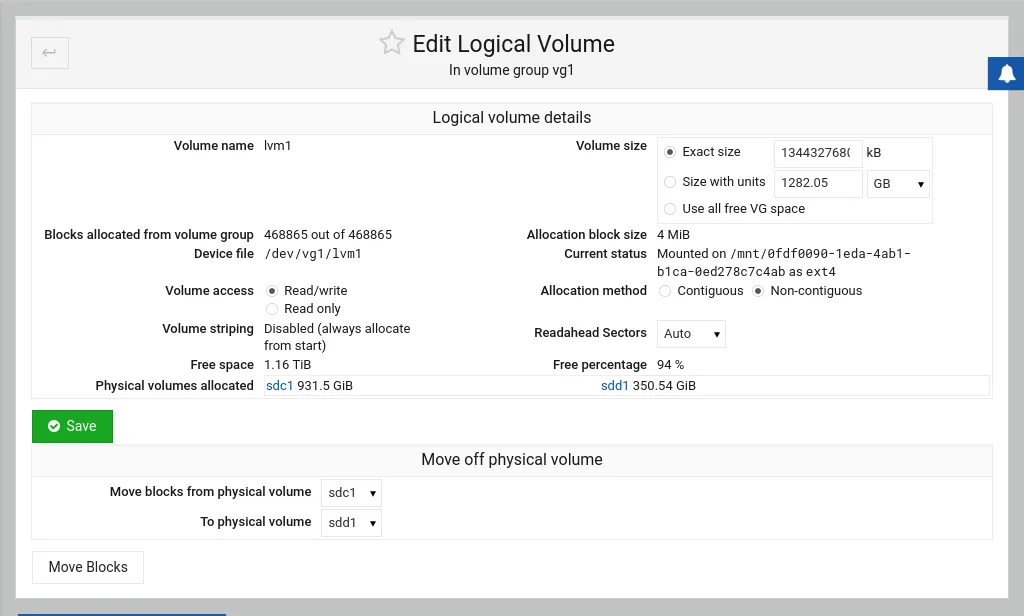1024x616 pixels.
Task: Choose Size with units option
Action: tap(670, 182)
